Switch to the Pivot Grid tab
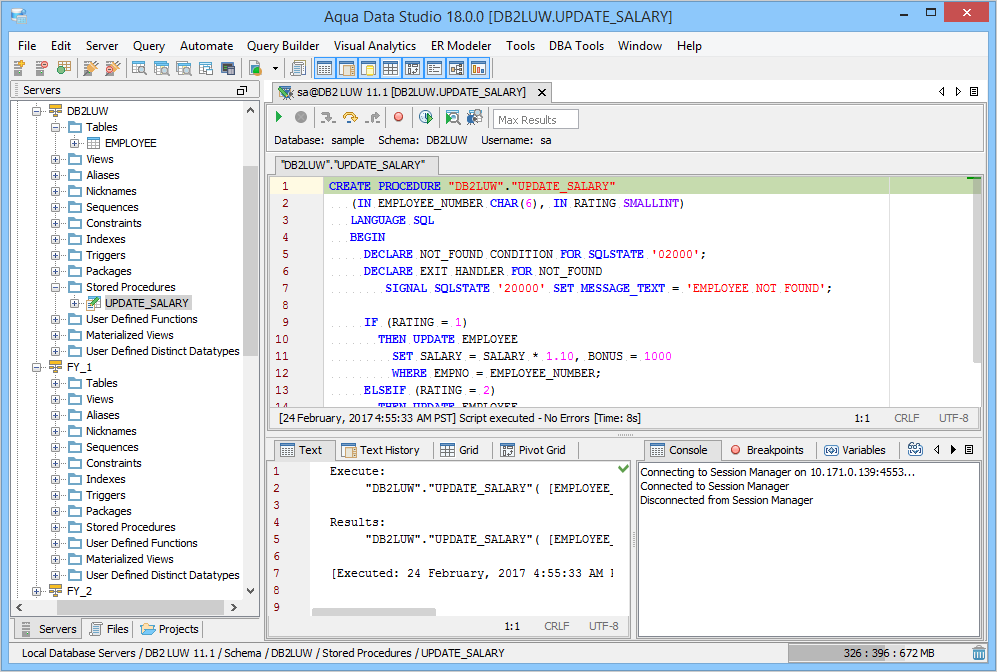The width and height of the screenshot is (997, 672). click(533, 450)
